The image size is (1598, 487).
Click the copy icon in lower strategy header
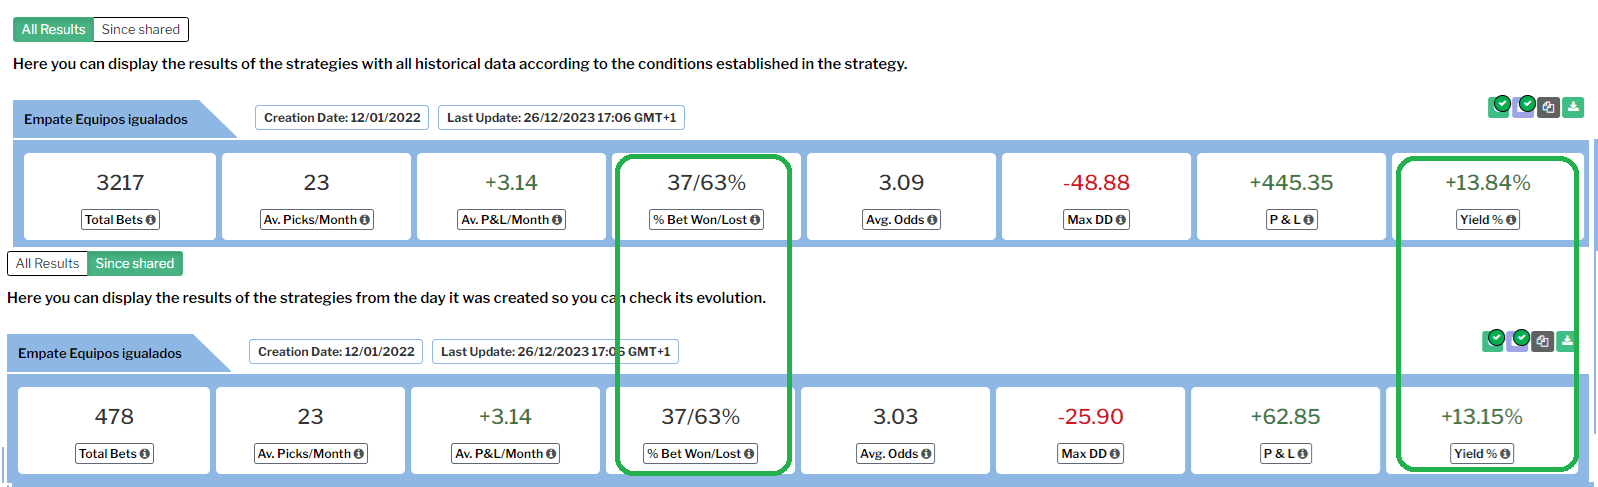[1542, 341]
